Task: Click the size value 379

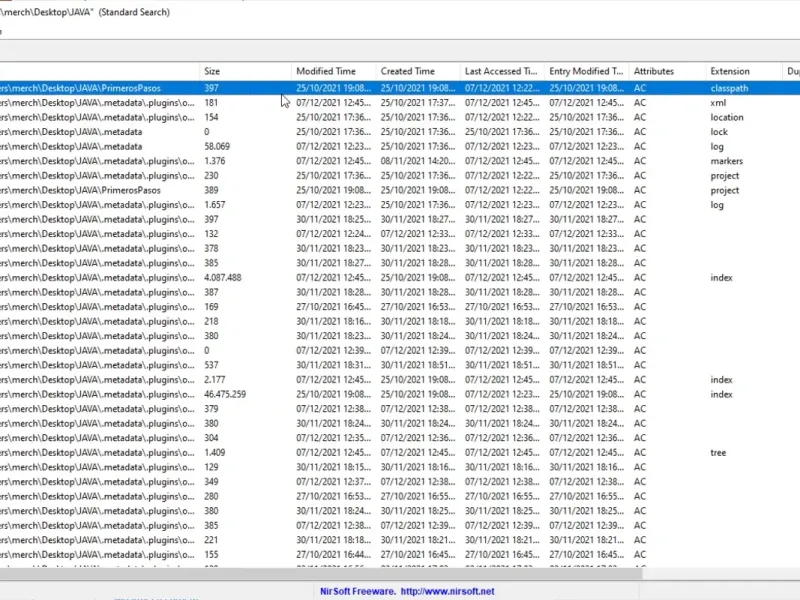Action: [x=211, y=409]
